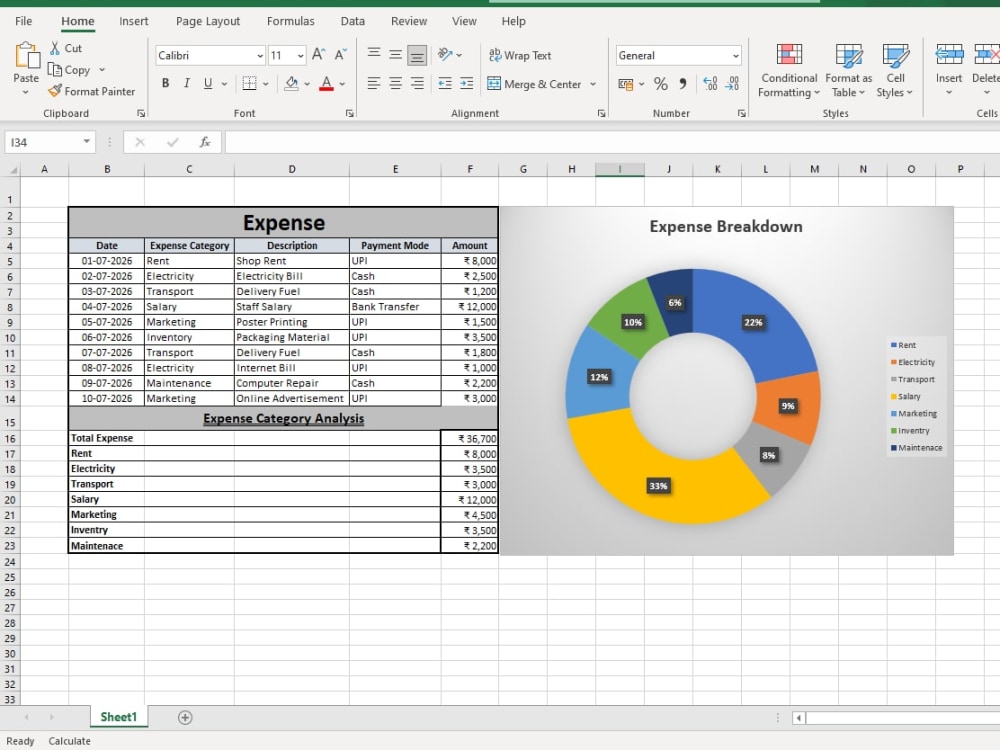This screenshot has height=750, width=1000.
Task: Open Format as Table gallery
Action: [848, 71]
